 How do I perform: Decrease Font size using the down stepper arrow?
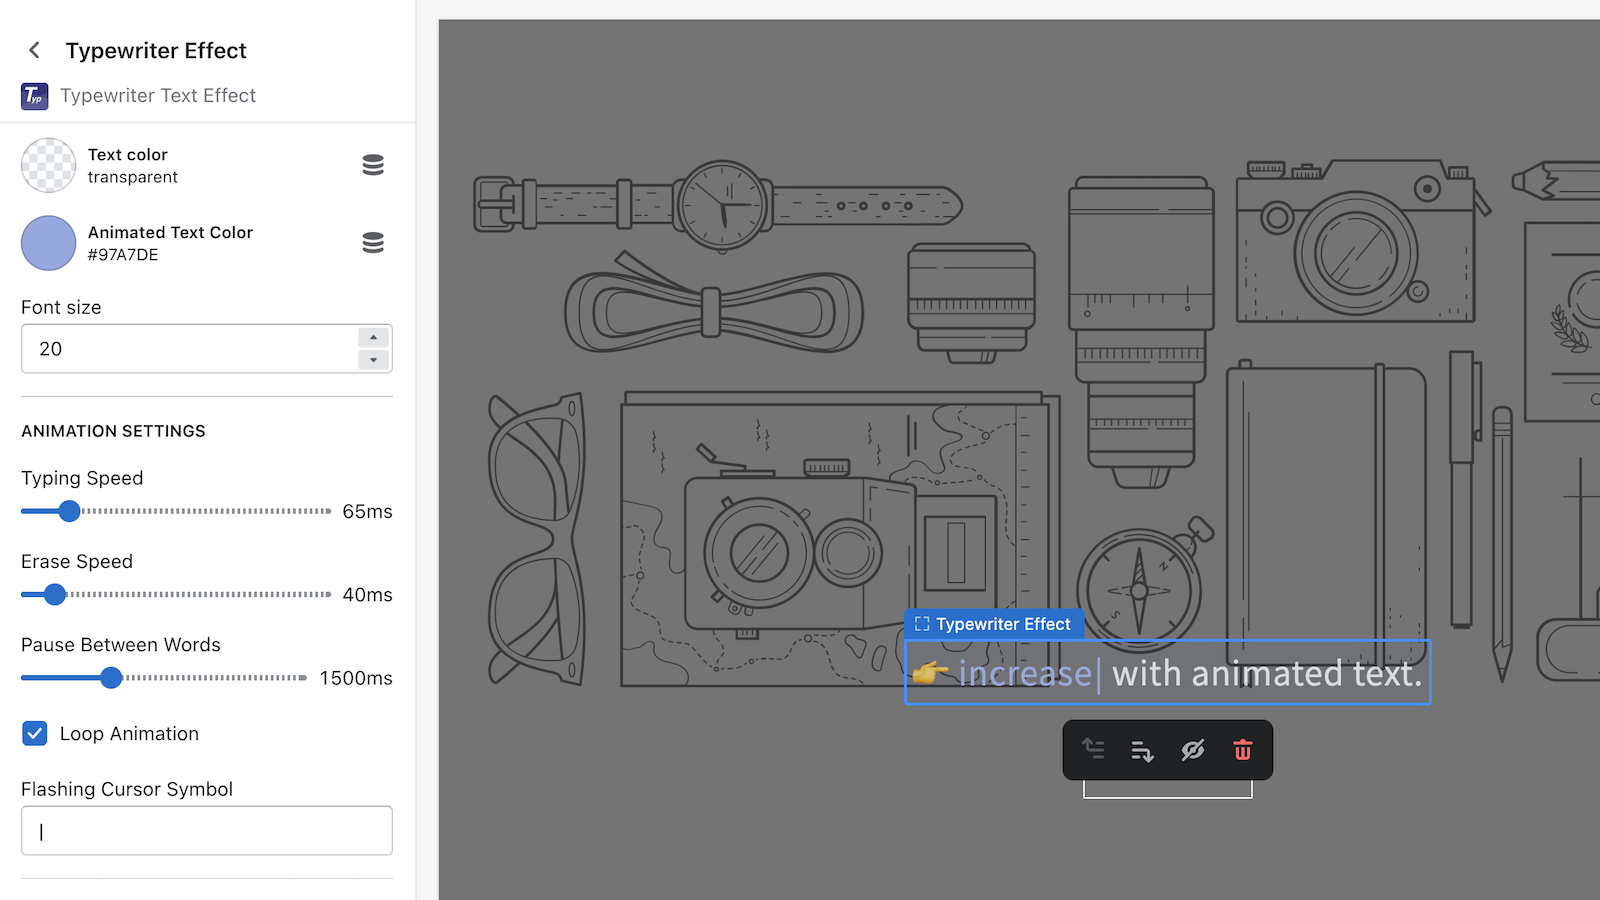pos(373,360)
